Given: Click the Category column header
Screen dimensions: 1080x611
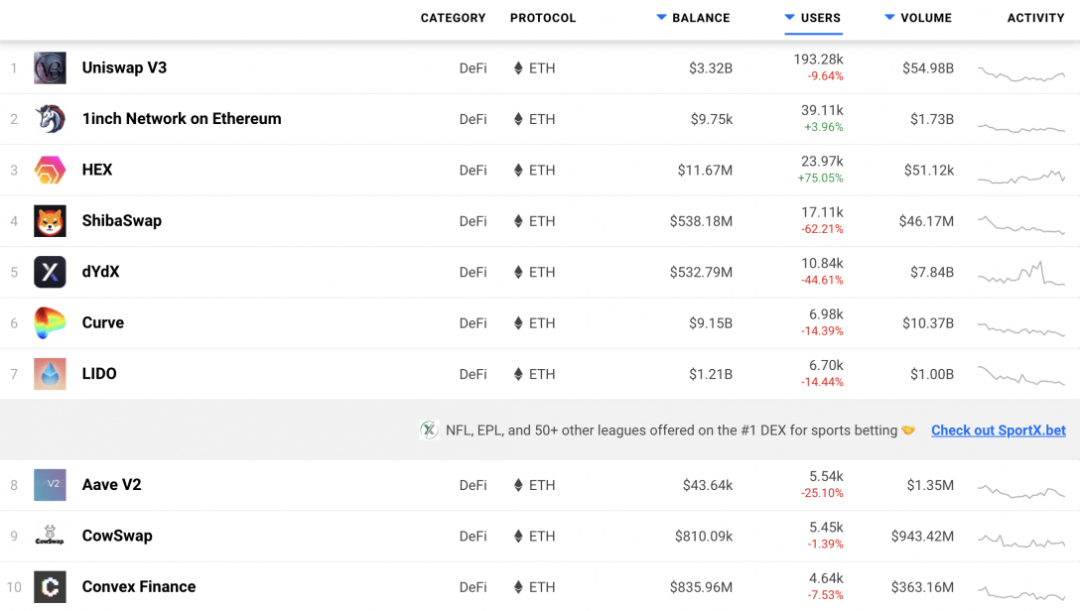Looking at the screenshot, I should [453, 18].
